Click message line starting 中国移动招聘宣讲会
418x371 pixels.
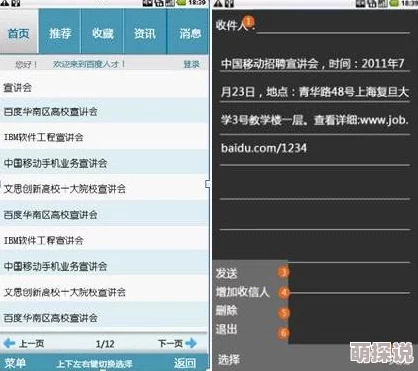[312, 63]
